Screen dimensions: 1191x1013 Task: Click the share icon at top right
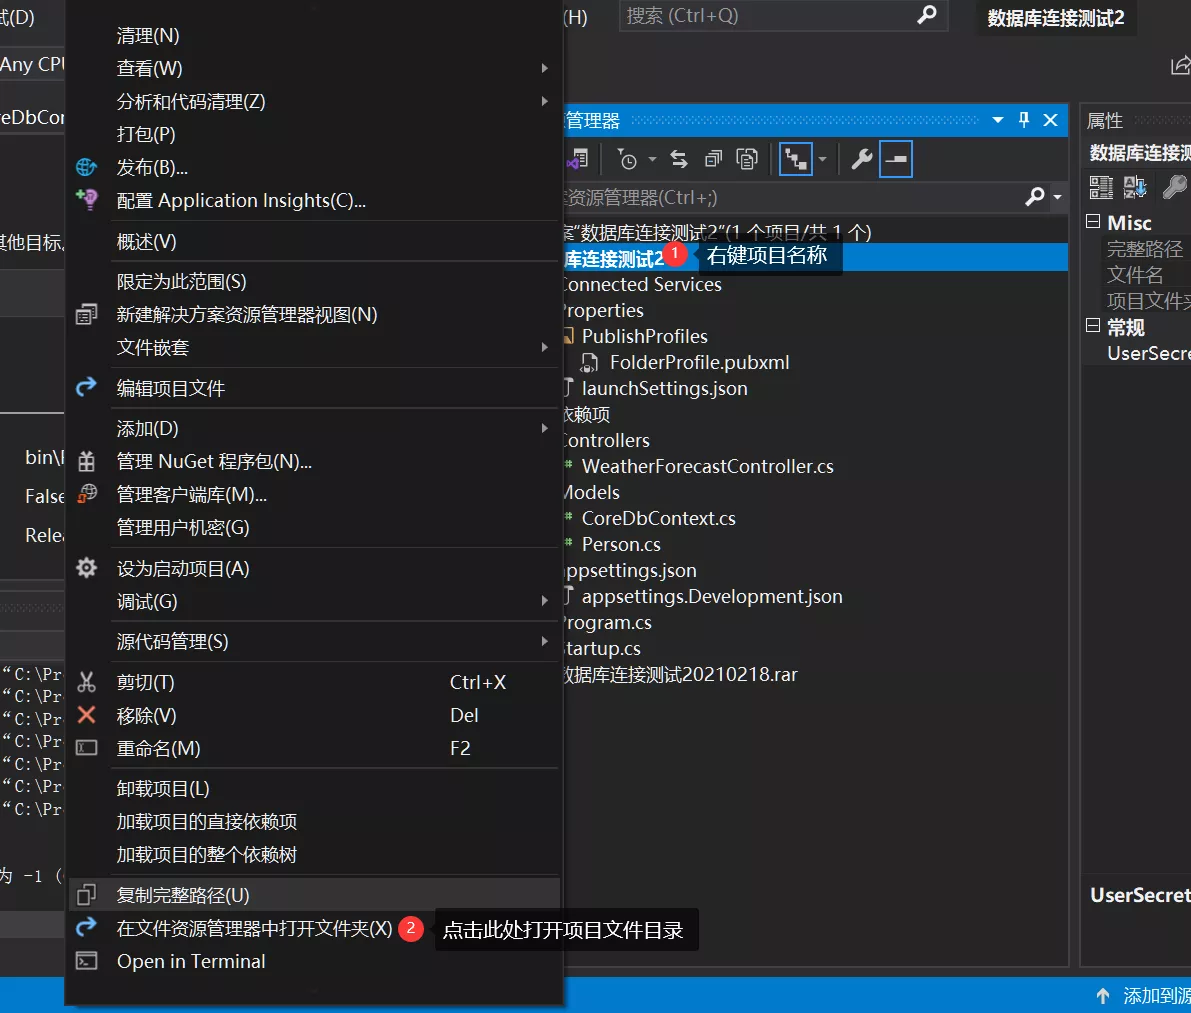(1180, 66)
